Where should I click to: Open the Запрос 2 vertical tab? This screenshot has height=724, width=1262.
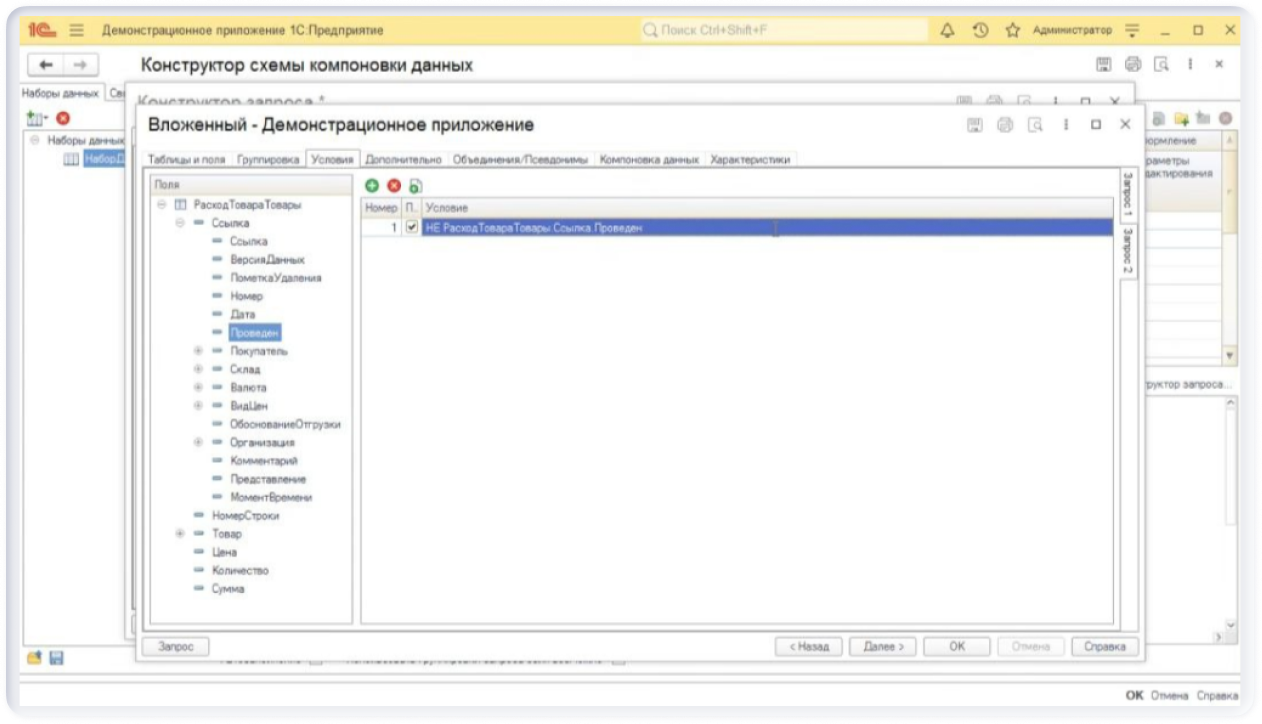[1127, 252]
